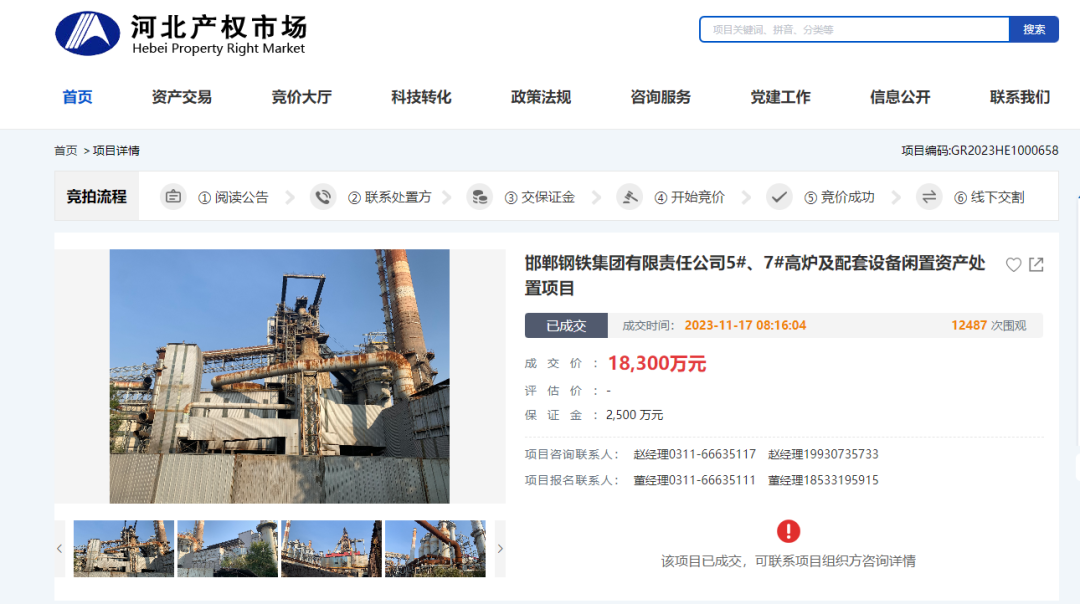Click the ③ 交保证金 step label
Screen dimensions: 1080x604
(x=539, y=198)
